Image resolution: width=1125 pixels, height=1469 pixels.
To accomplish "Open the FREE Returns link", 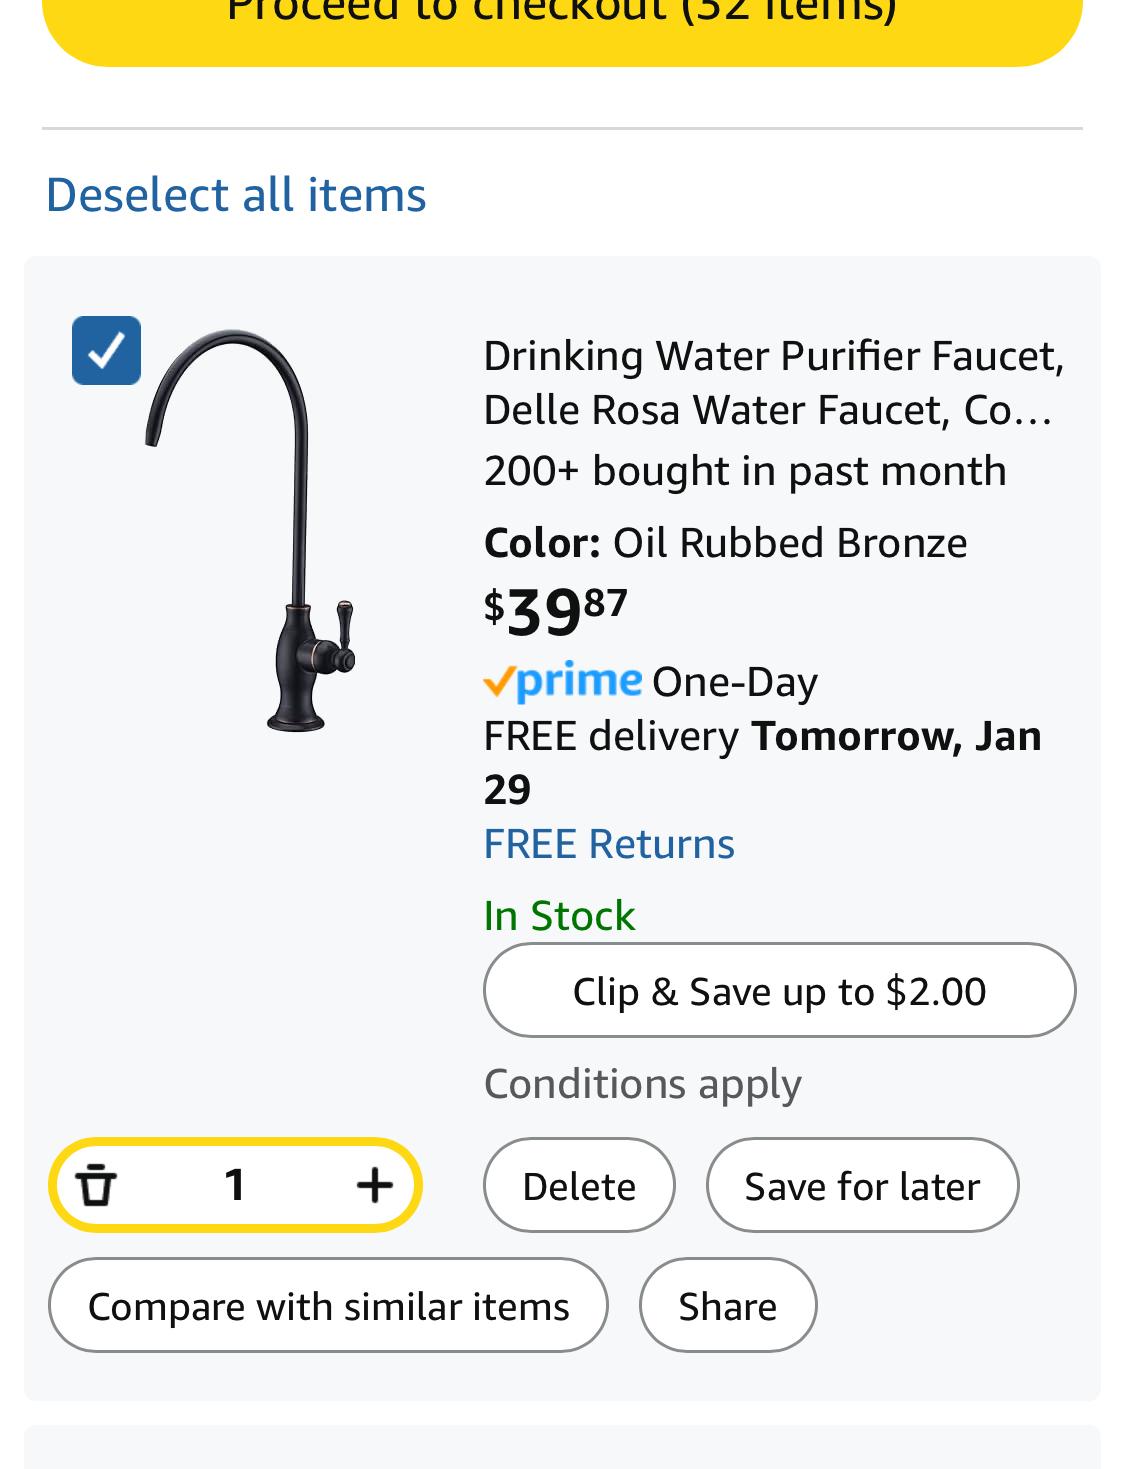I will [608, 844].
